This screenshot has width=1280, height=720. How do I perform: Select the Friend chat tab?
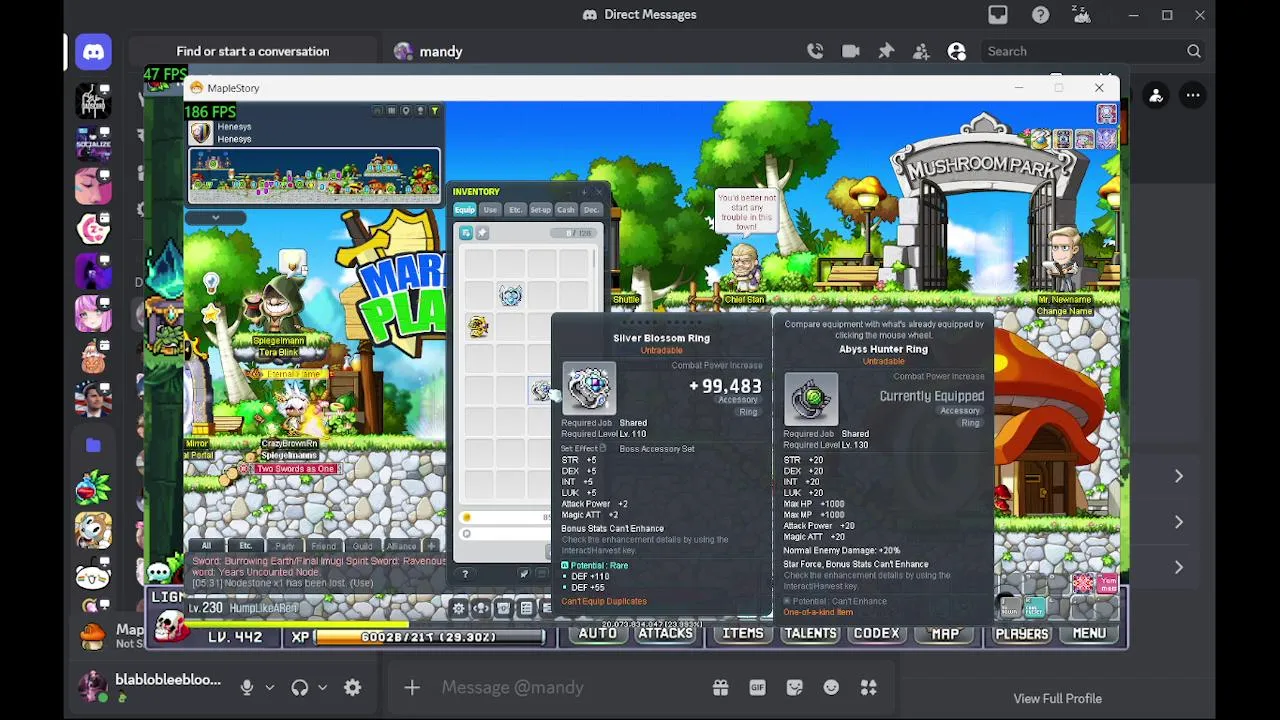323,546
